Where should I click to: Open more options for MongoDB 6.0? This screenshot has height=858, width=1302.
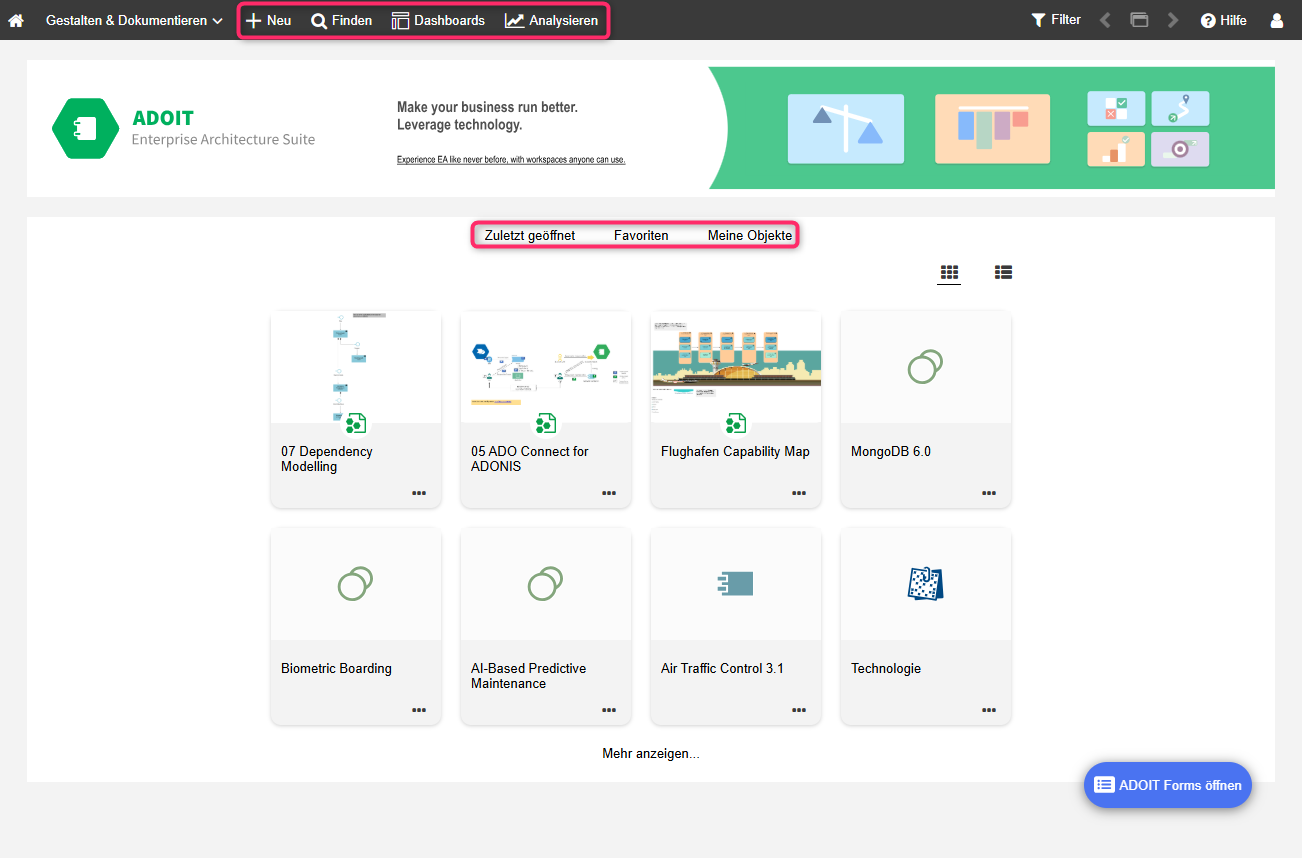click(989, 493)
